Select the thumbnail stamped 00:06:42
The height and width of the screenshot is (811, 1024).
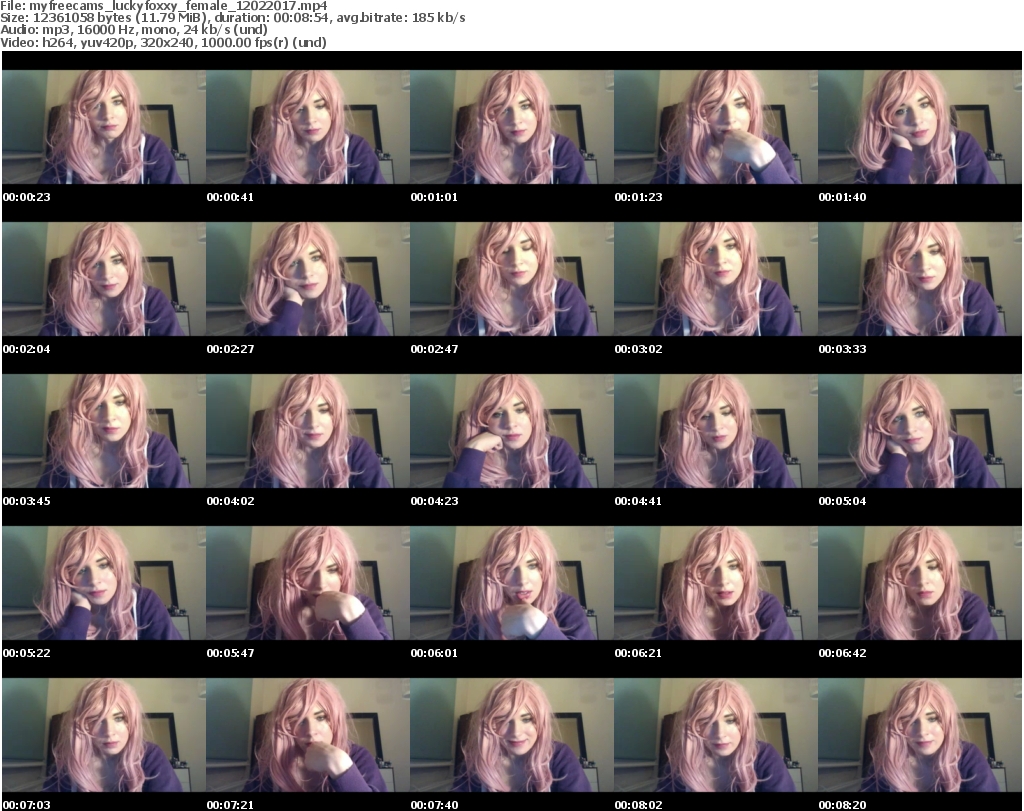(920, 583)
